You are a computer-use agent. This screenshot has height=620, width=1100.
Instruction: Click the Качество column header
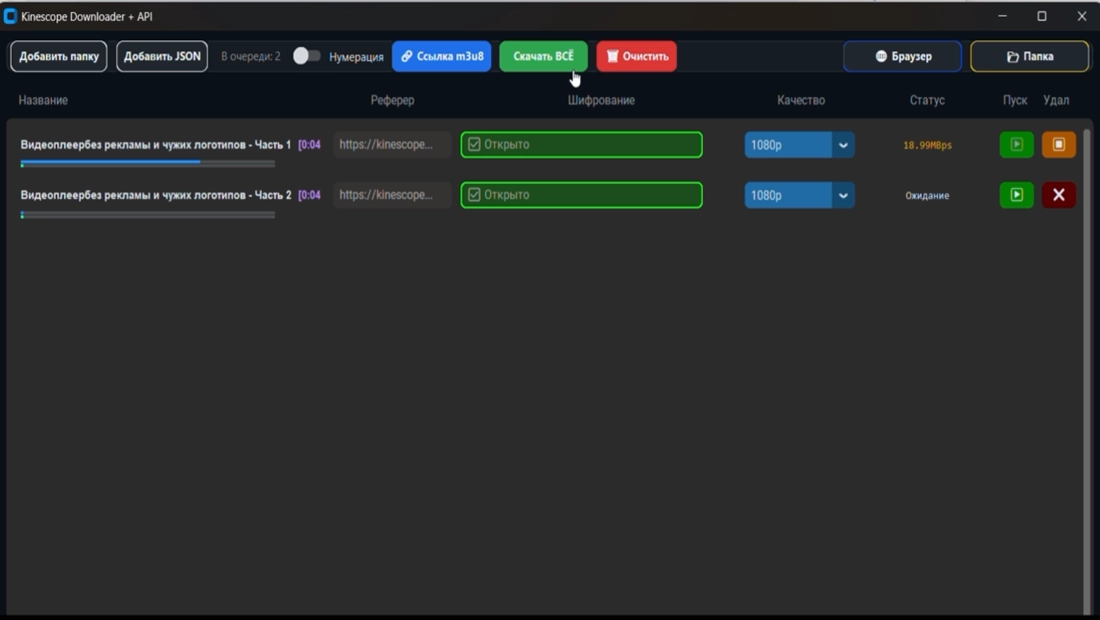801,100
